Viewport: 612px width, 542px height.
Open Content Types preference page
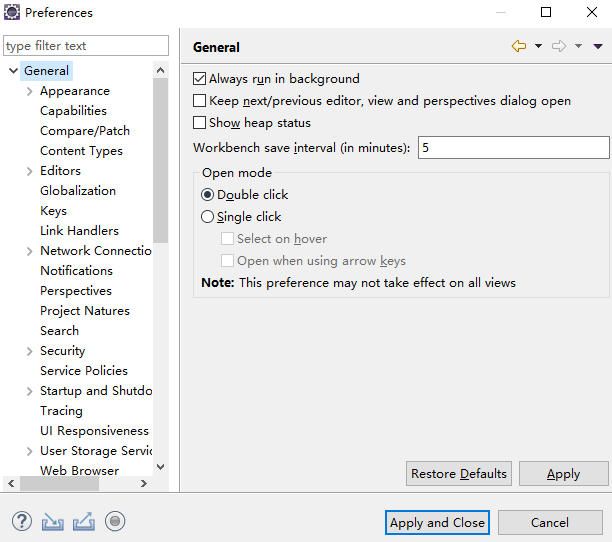coord(81,151)
